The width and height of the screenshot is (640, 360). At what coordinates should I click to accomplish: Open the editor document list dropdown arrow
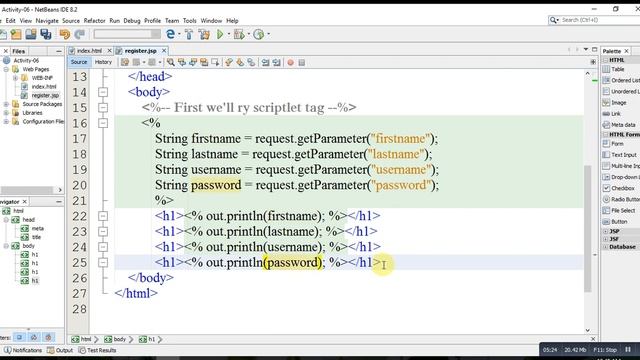(586, 49)
